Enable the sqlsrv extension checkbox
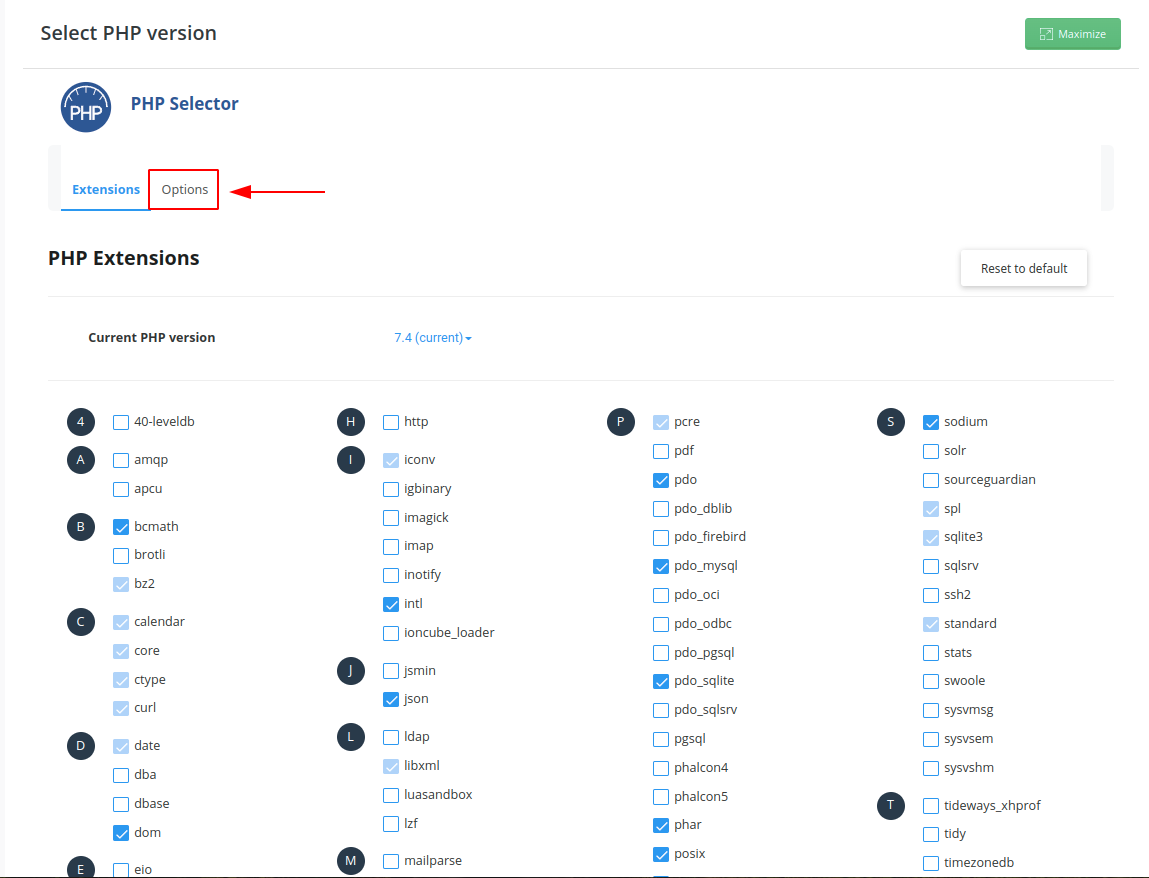This screenshot has width=1149, height=878. (x=931, y=567)
